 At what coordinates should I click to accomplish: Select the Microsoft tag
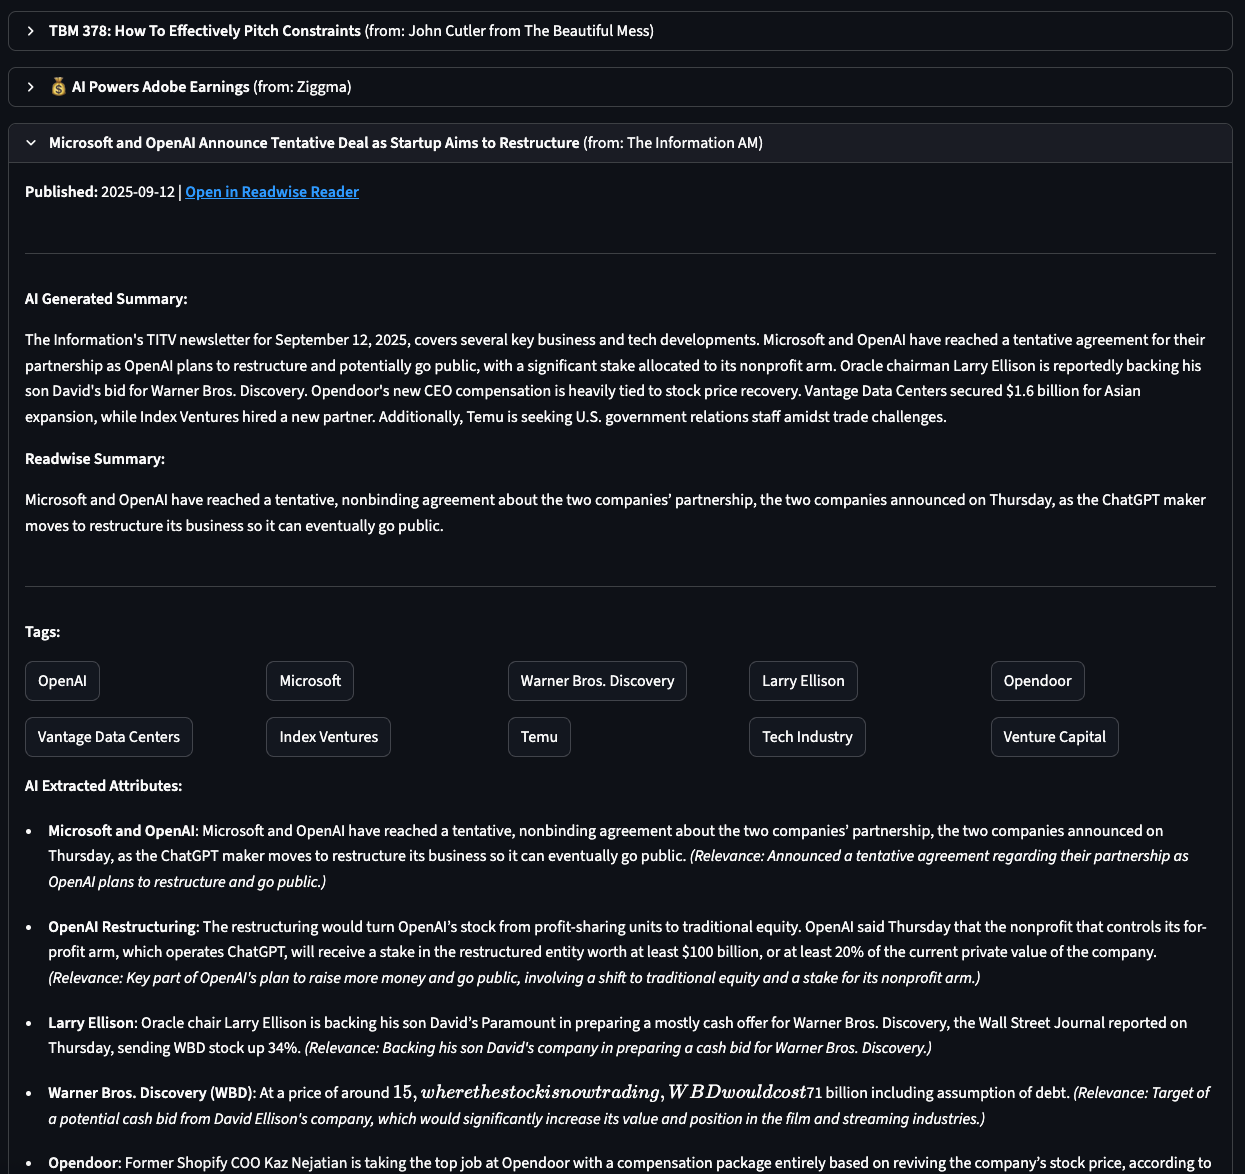[x=310, y=681]
